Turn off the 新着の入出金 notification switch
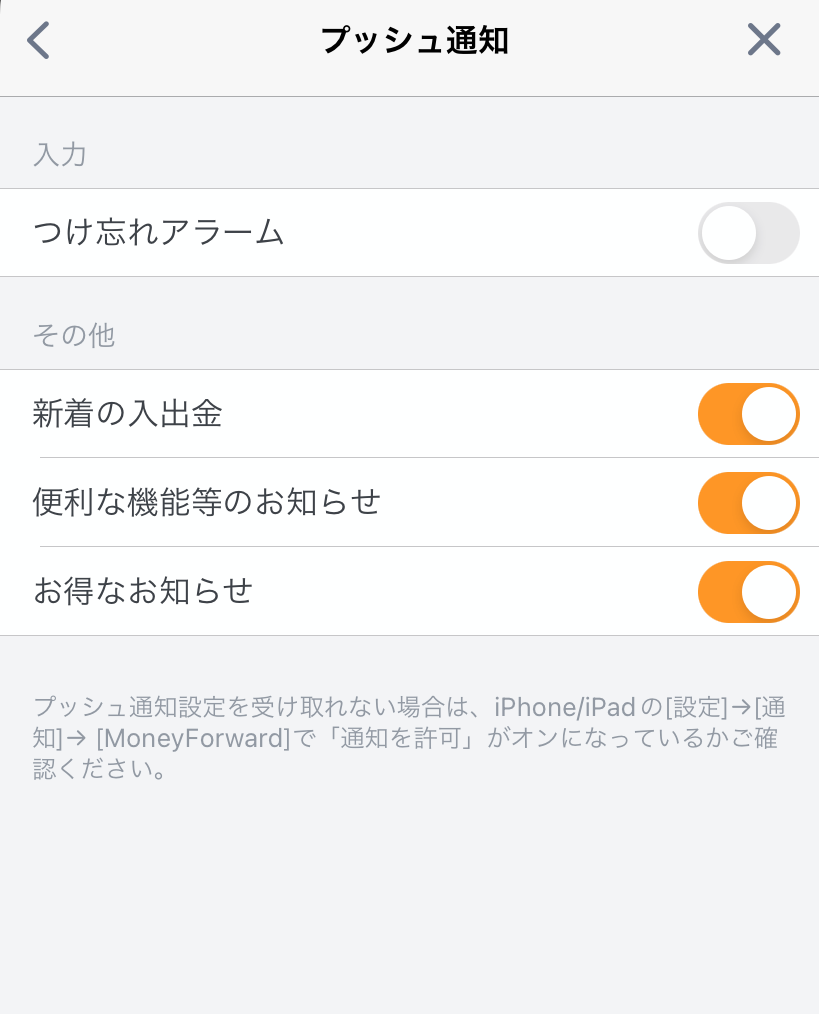819x1014 pixels. [x=748, y=414]
